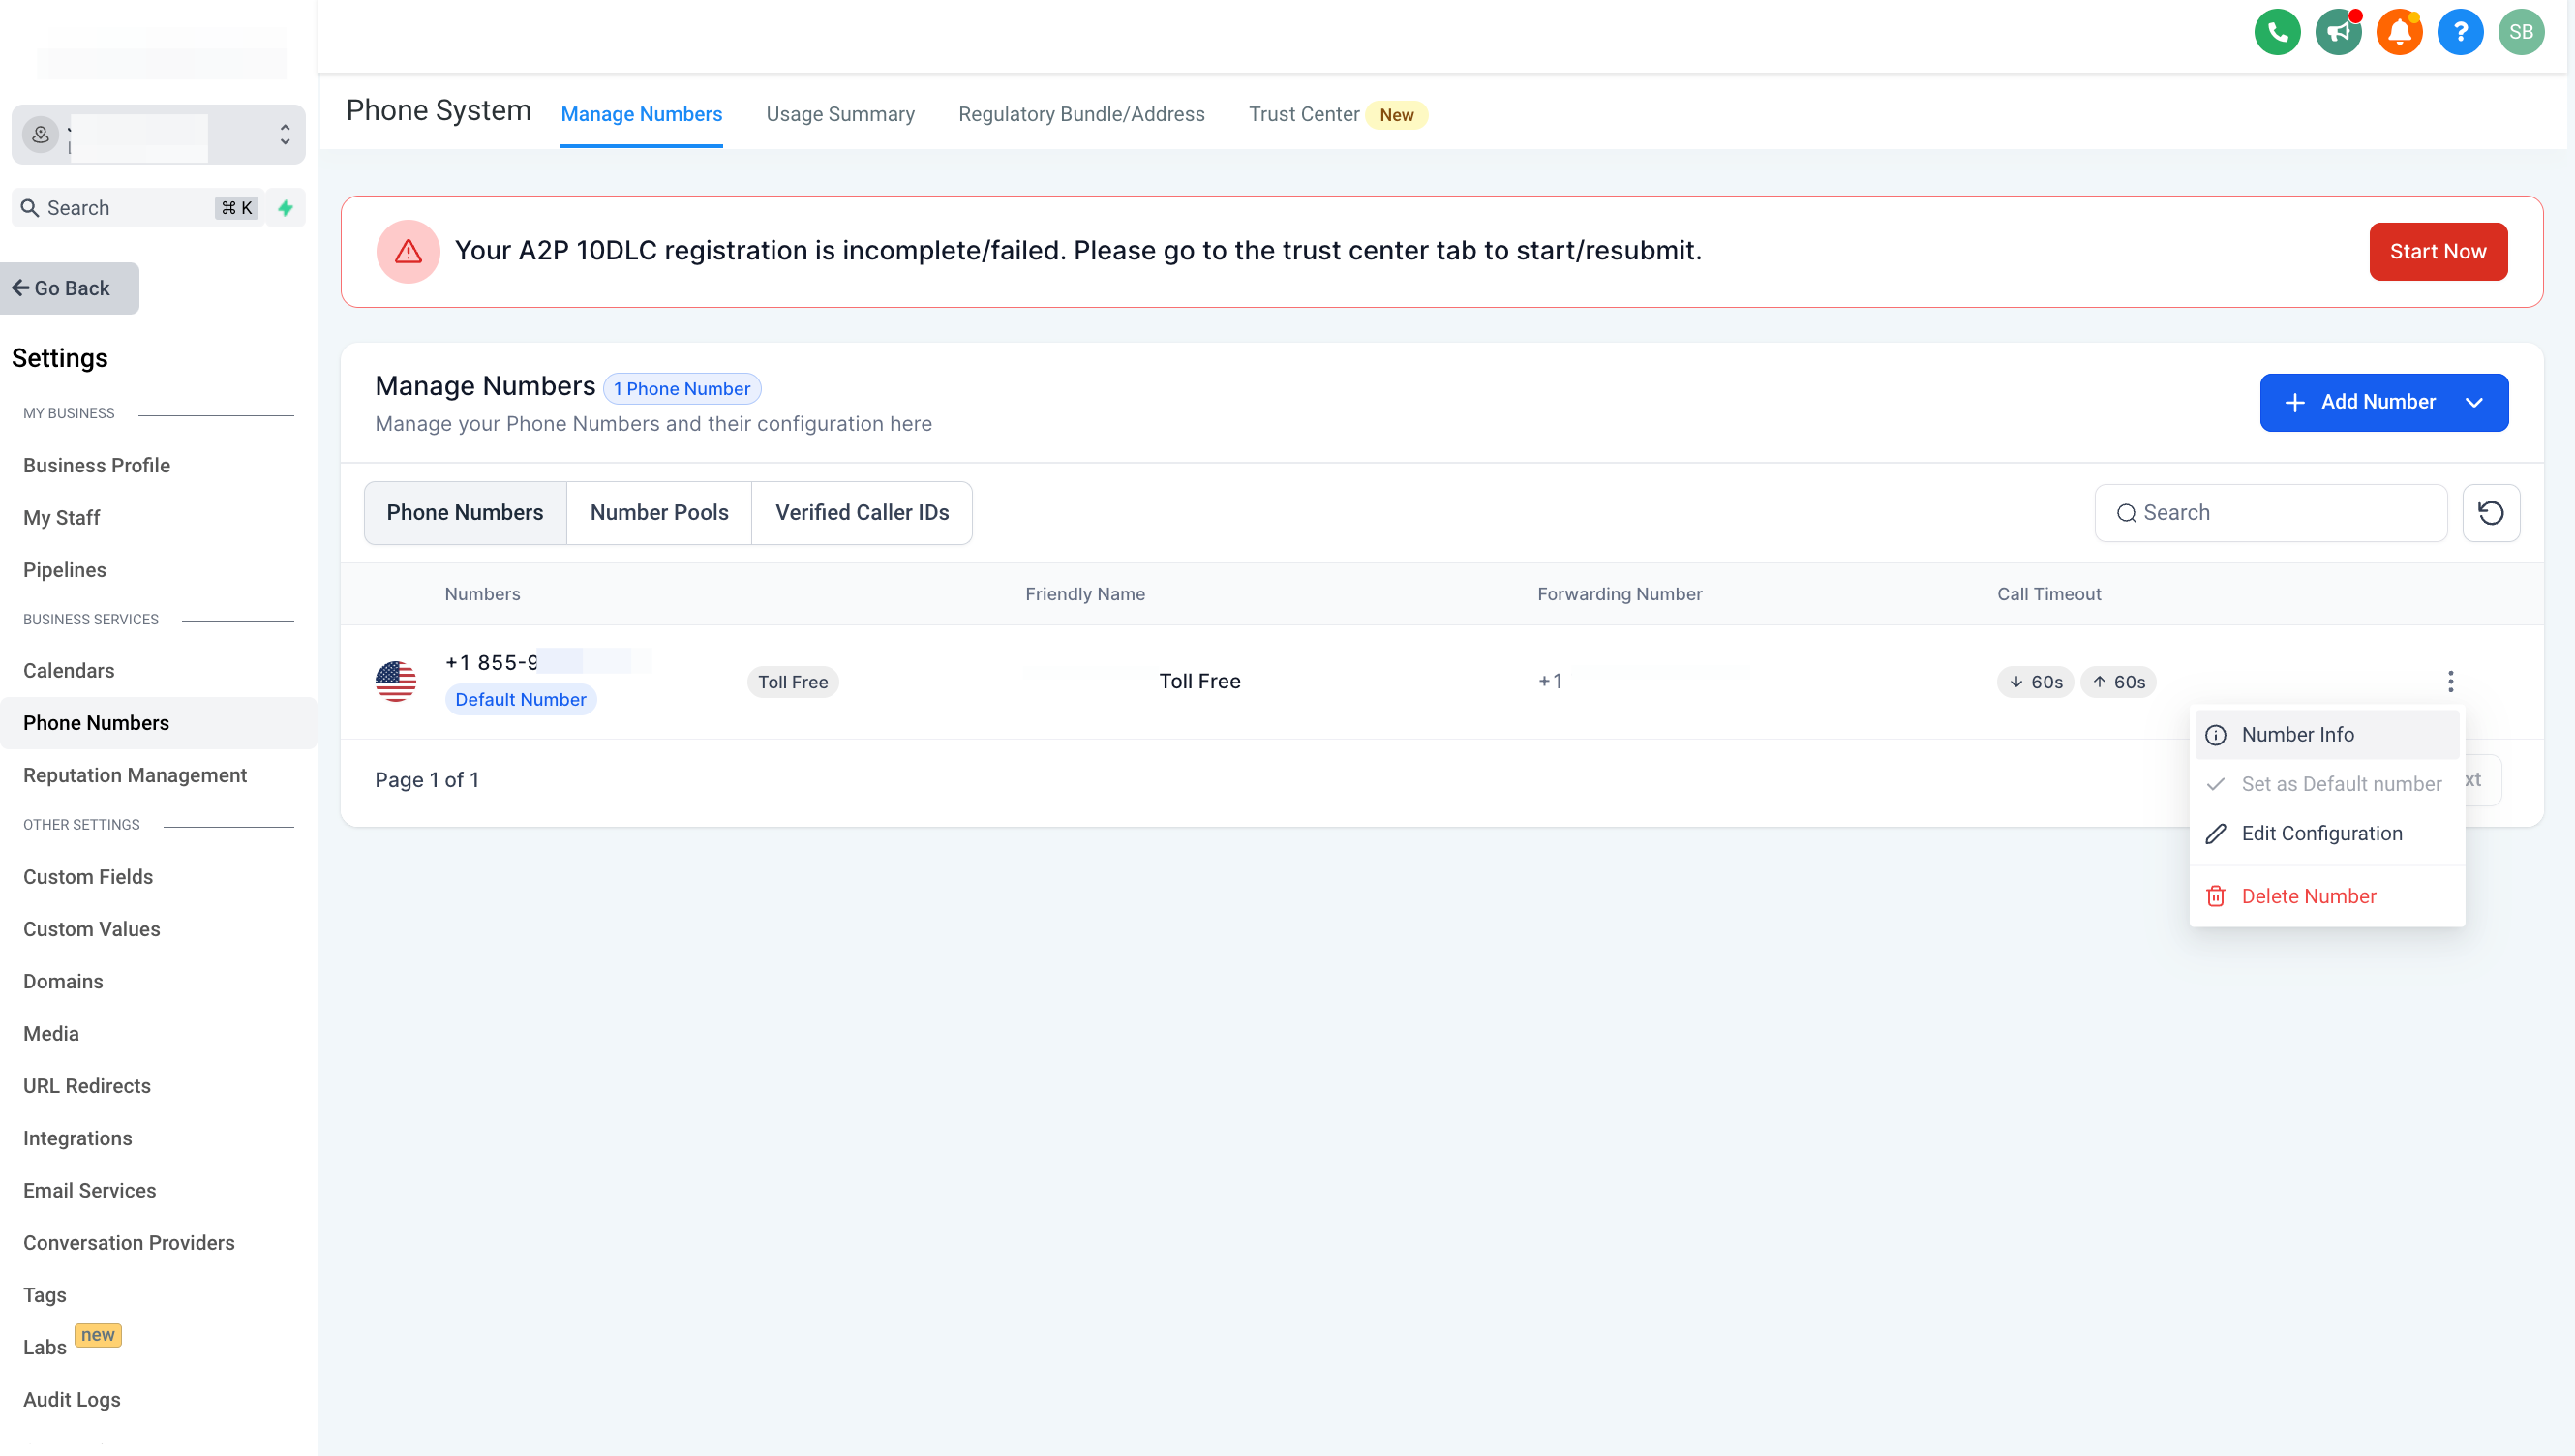Click the blue help question mark icon
Viewport: 2575px width, 1456px height.
2460,32
